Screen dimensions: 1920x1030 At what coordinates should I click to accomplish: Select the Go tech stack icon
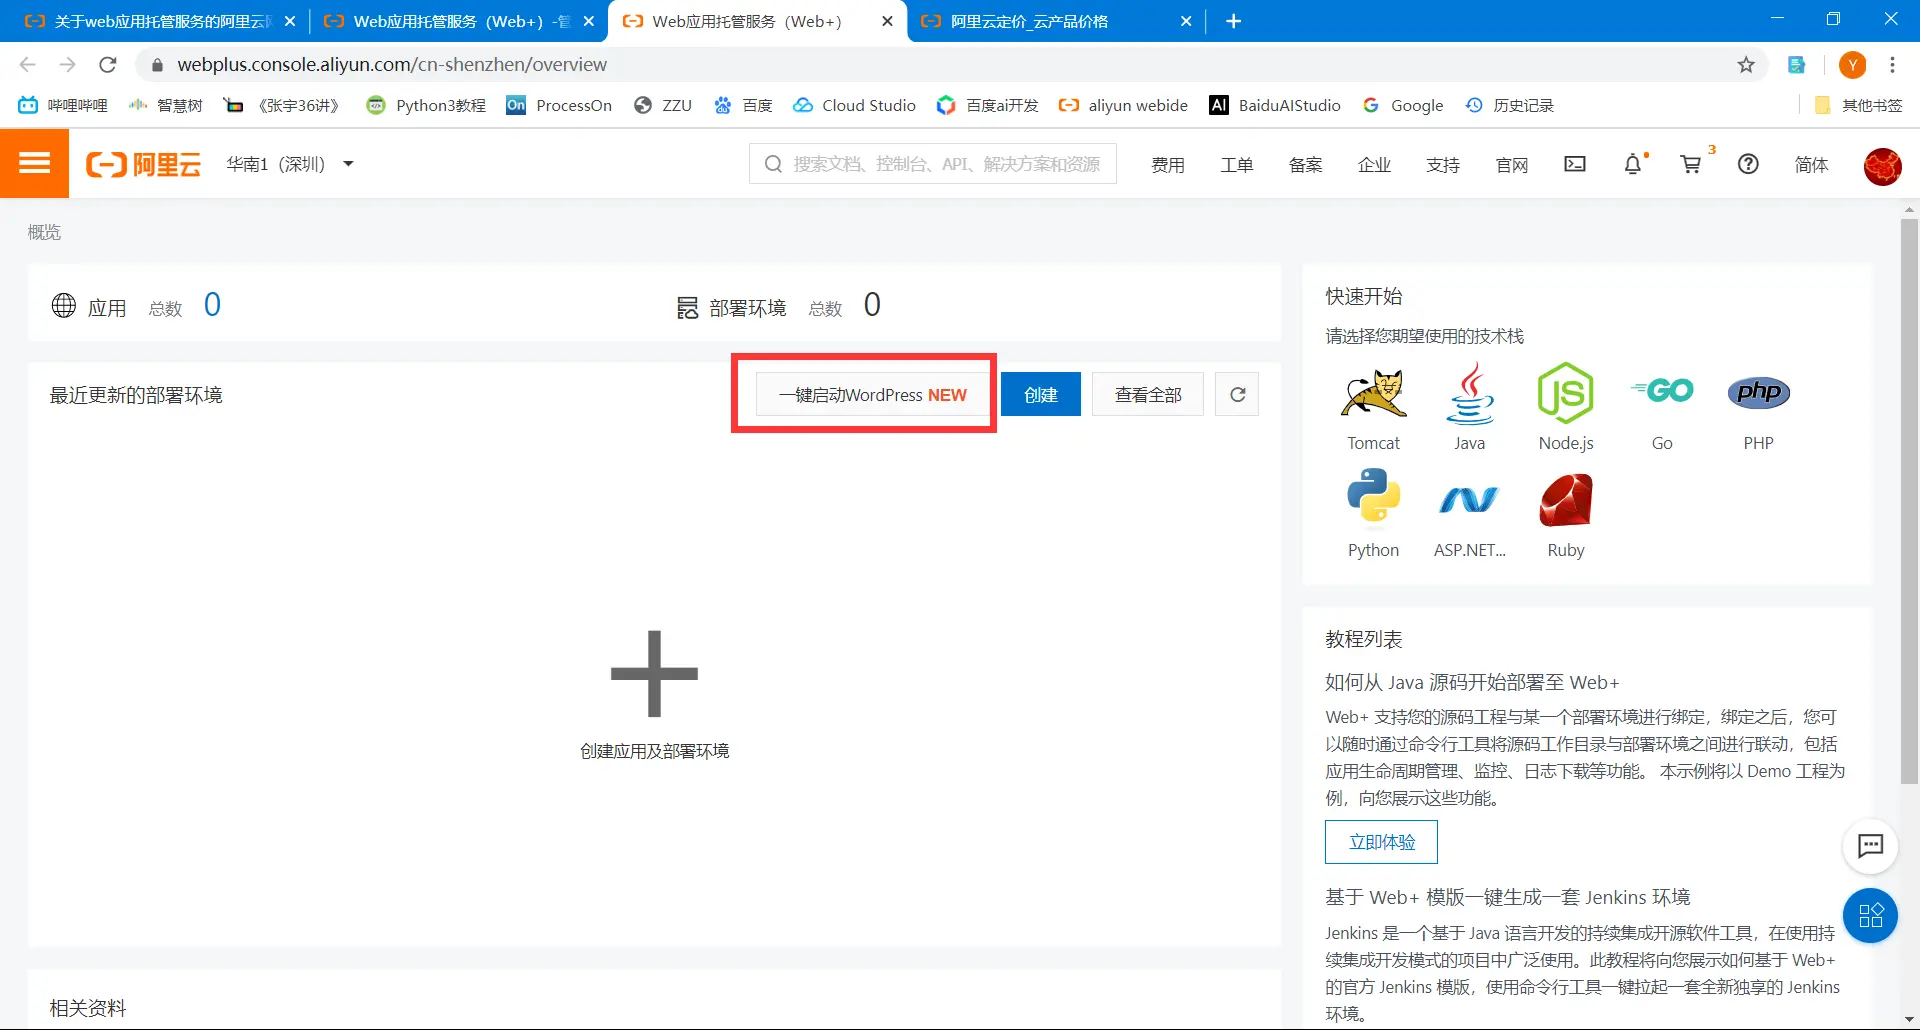click(1662, 390)
